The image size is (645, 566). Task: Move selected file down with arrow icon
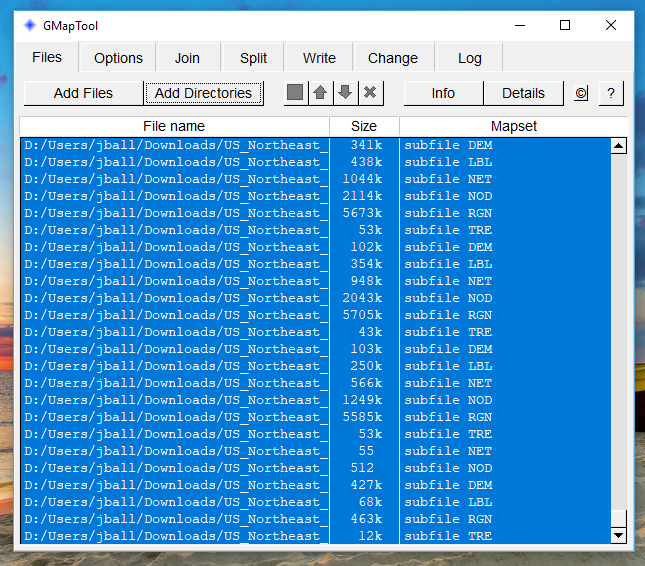(x=345, y=93)
